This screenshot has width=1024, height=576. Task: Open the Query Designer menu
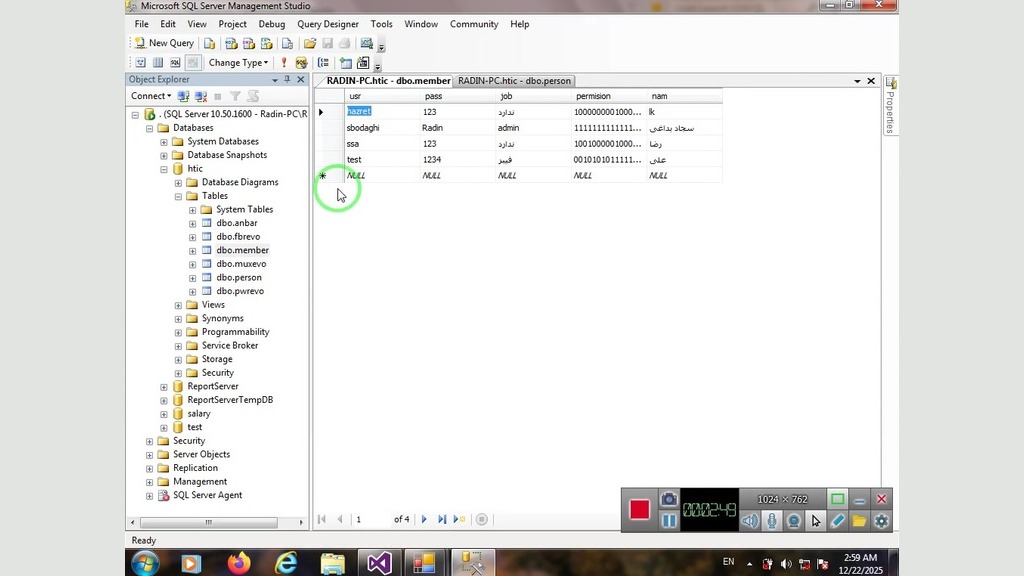[327, 24]
